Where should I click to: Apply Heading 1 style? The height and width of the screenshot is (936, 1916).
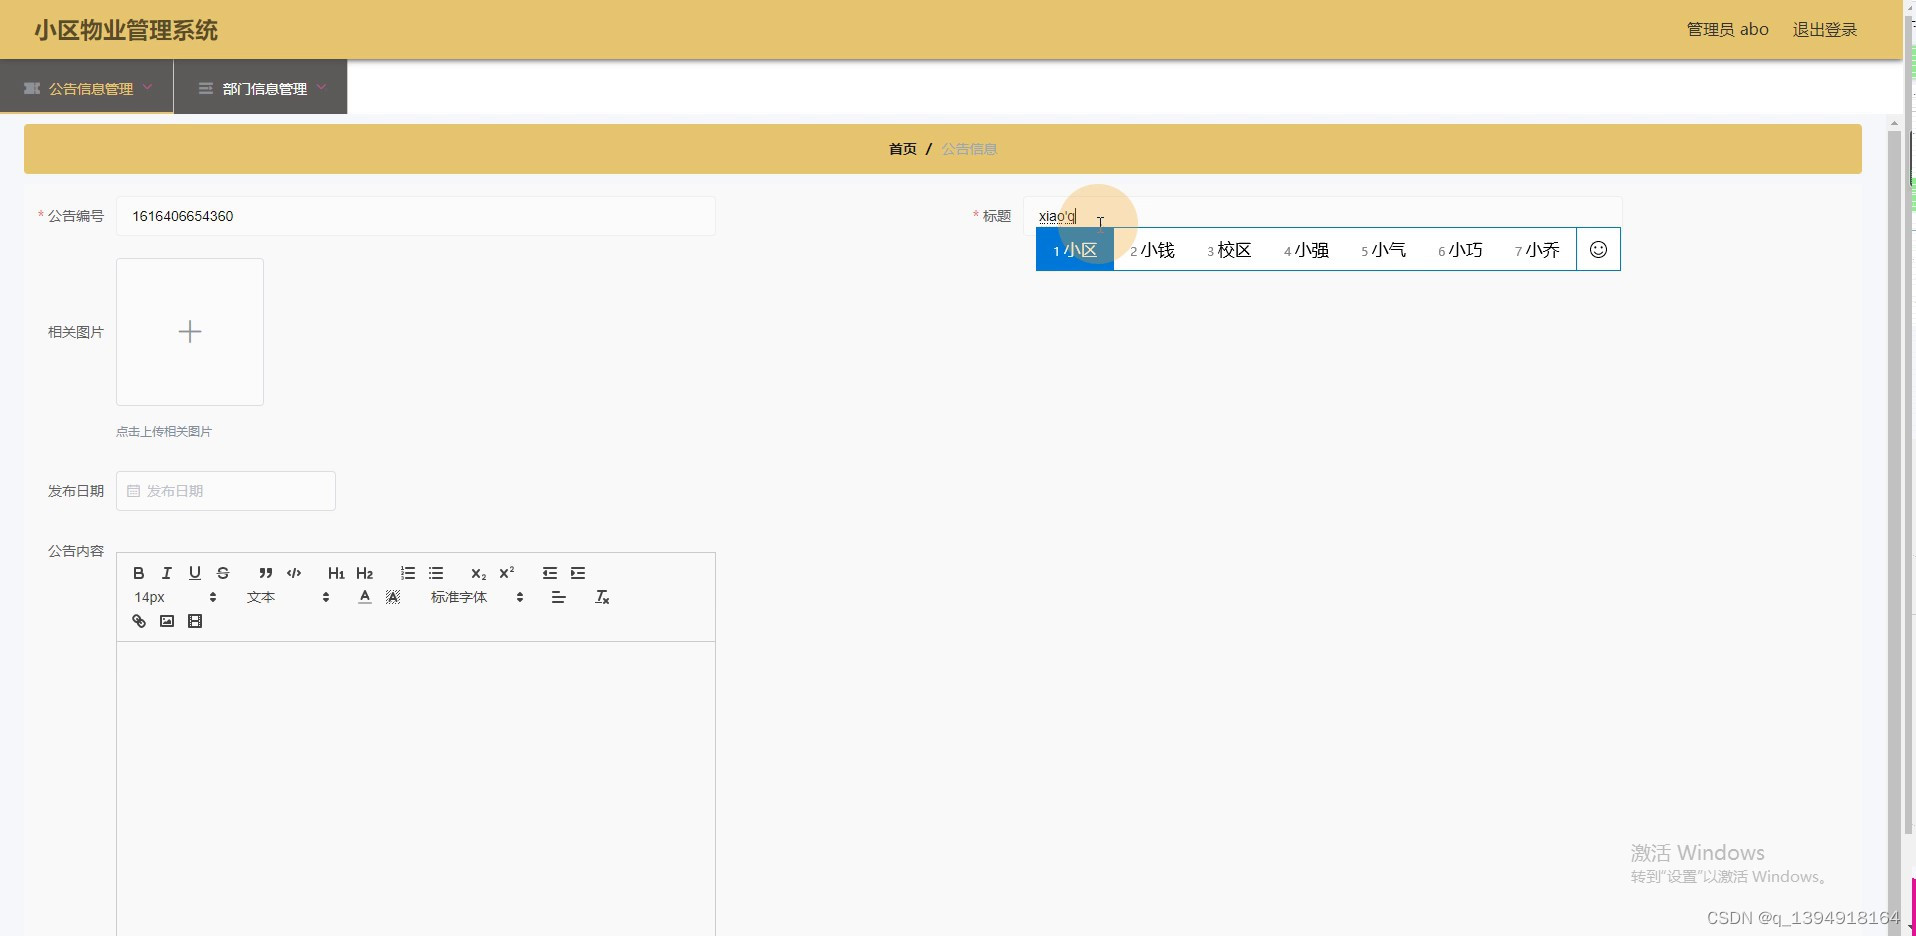pyautogui.click(x=336, y=573)
